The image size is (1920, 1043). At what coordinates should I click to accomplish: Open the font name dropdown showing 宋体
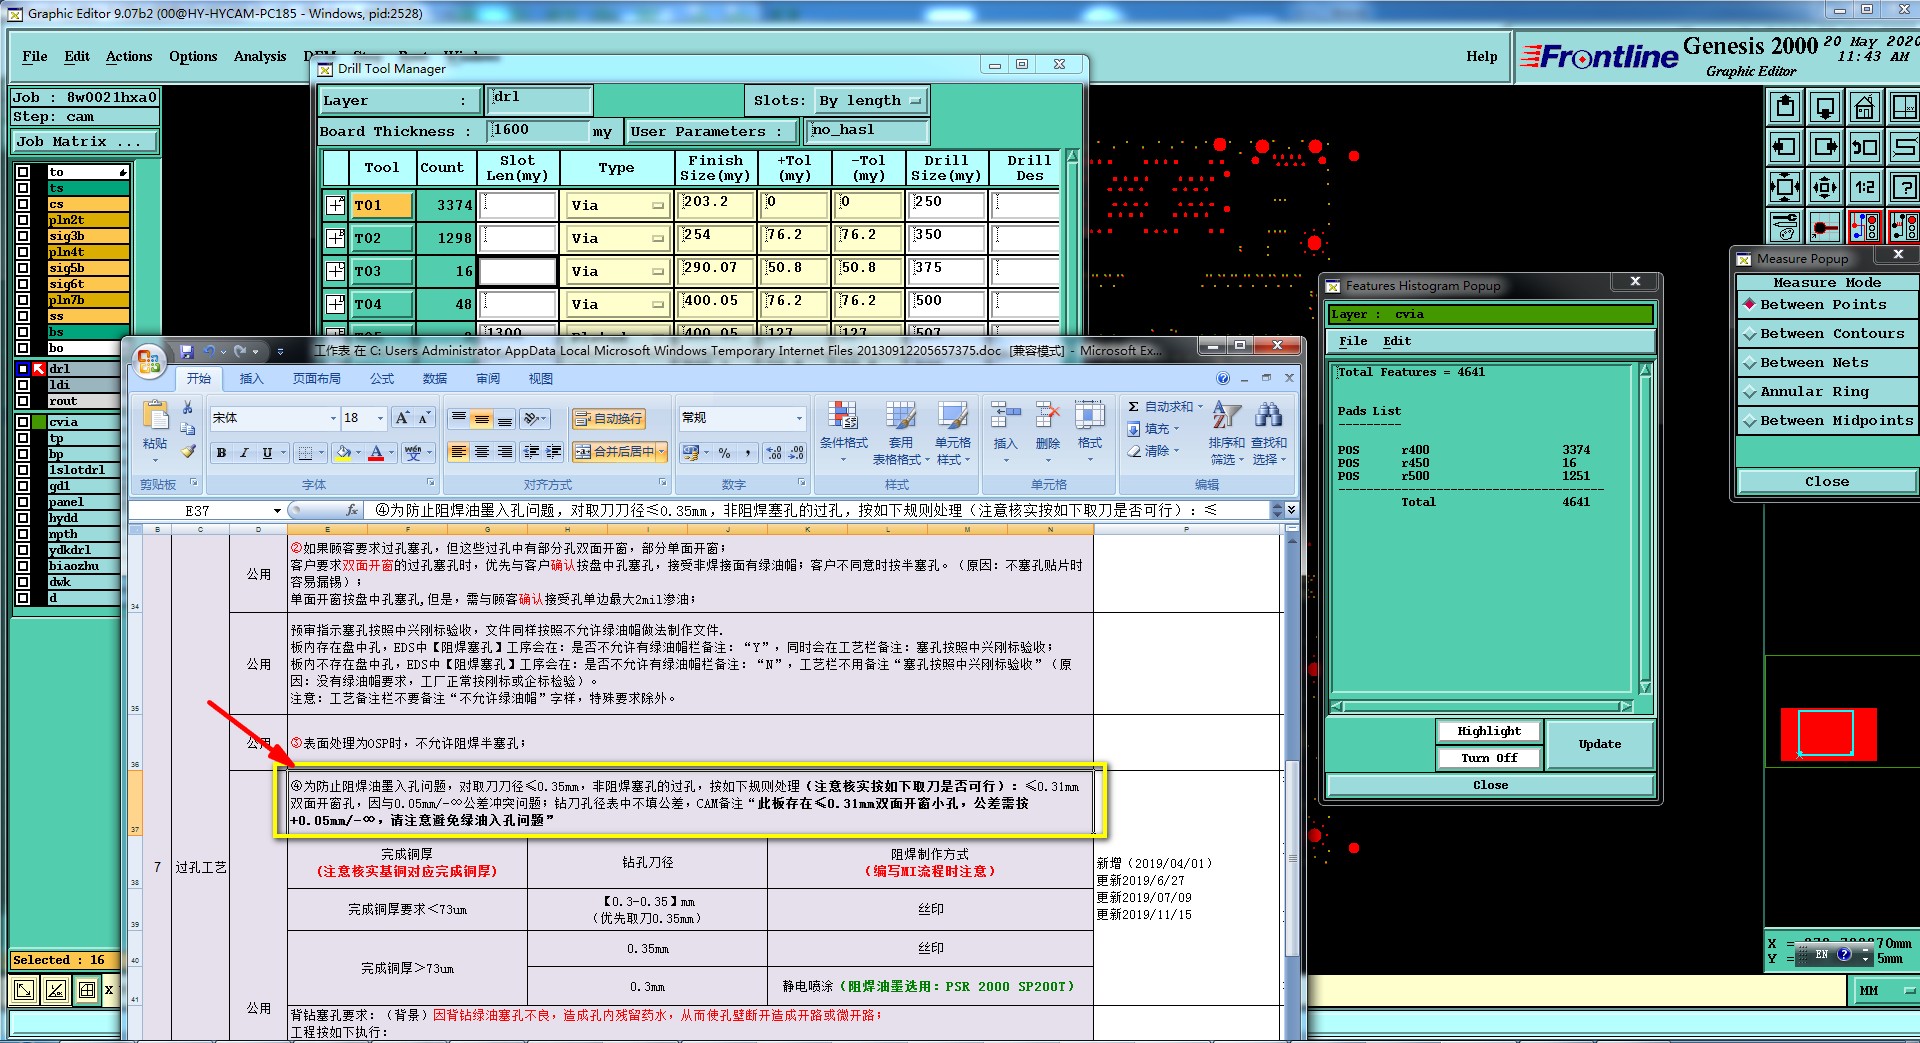[333, 418]
